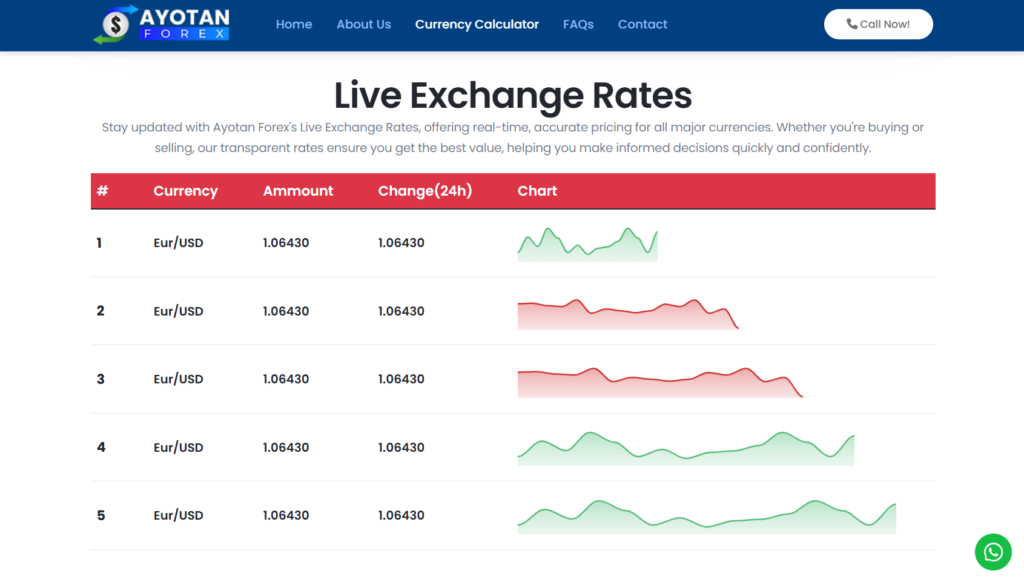Click the Ammount column header

pyautogui.click(x=298, y=191)
